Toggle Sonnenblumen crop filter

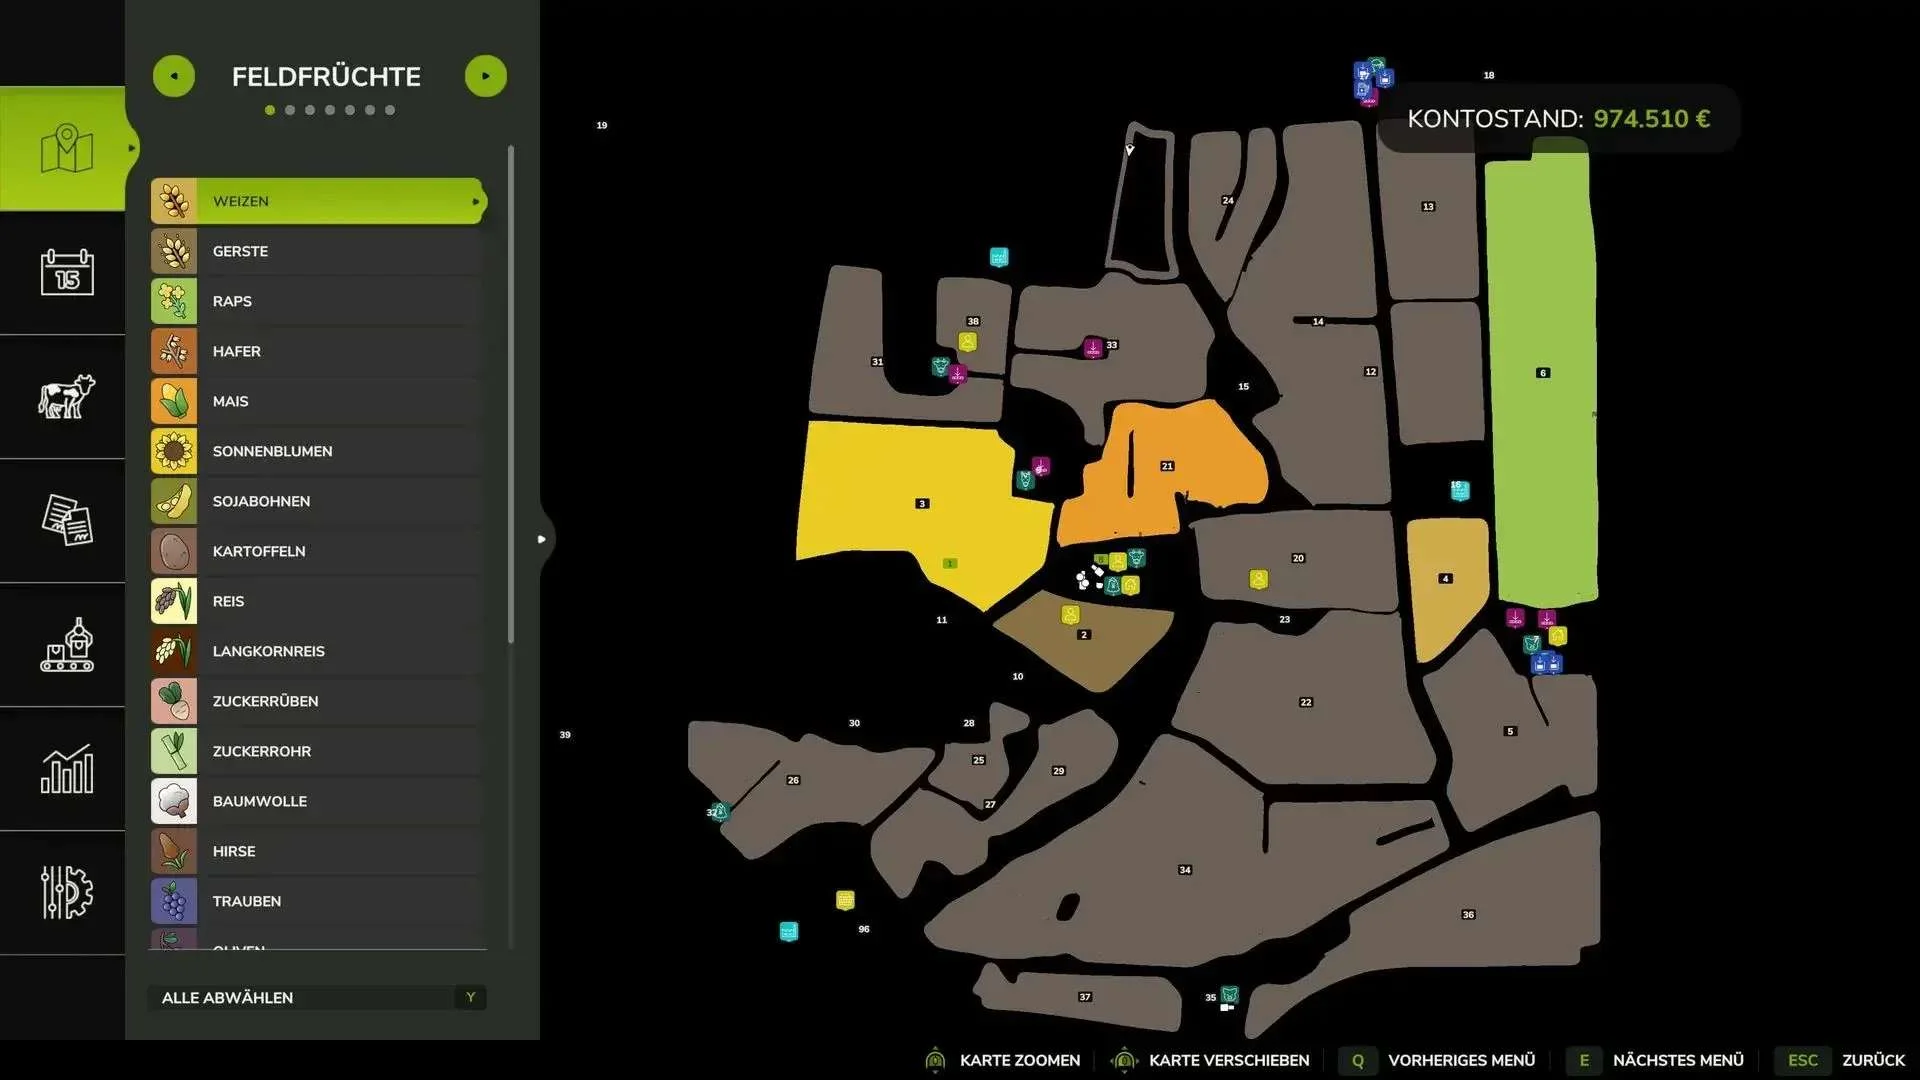[318, 451]
